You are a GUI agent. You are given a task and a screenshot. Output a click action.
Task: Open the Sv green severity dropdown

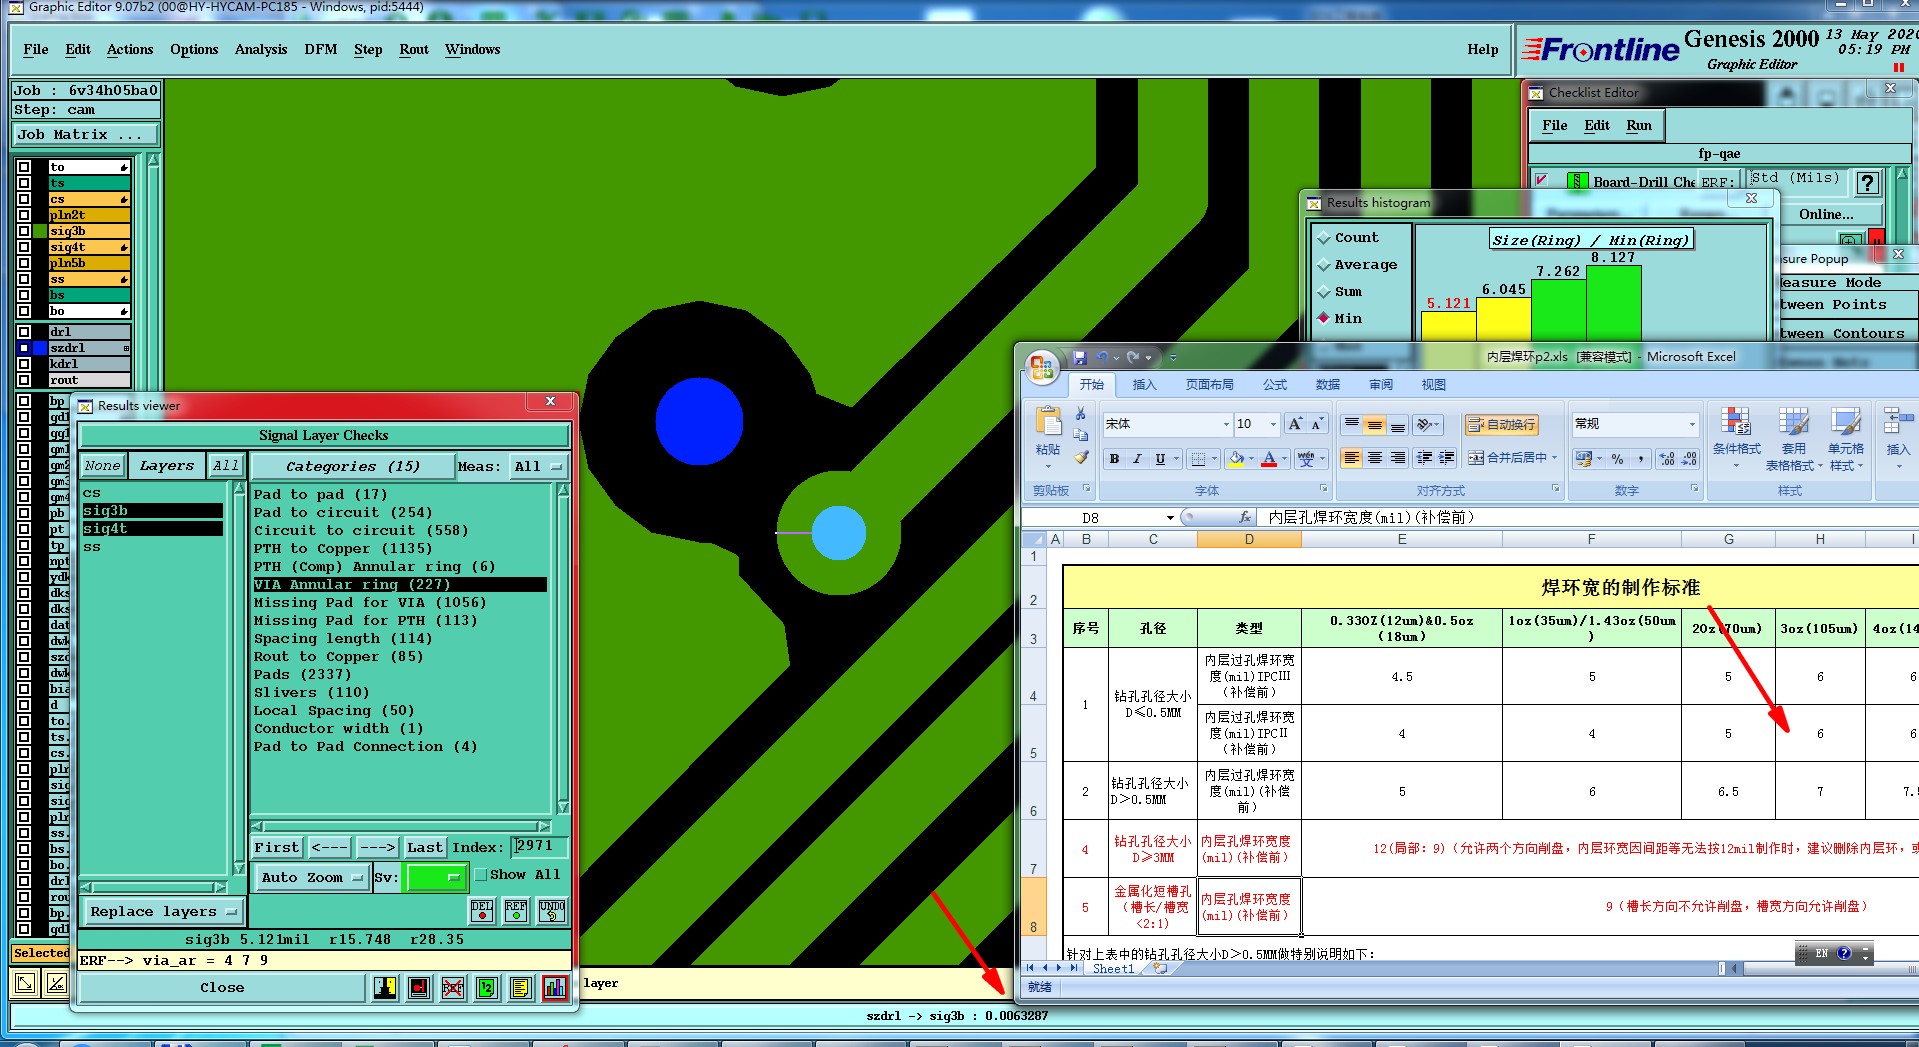click(436, 878)
